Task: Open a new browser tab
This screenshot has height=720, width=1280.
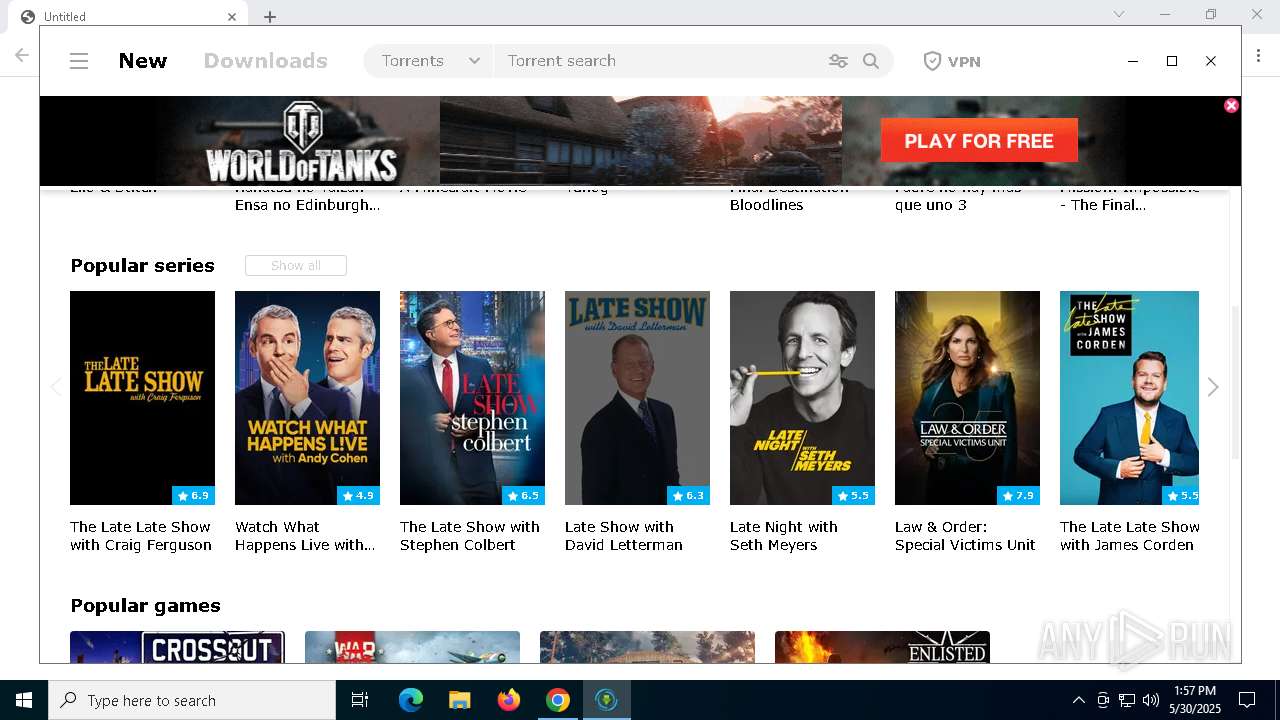Action: 270,16
